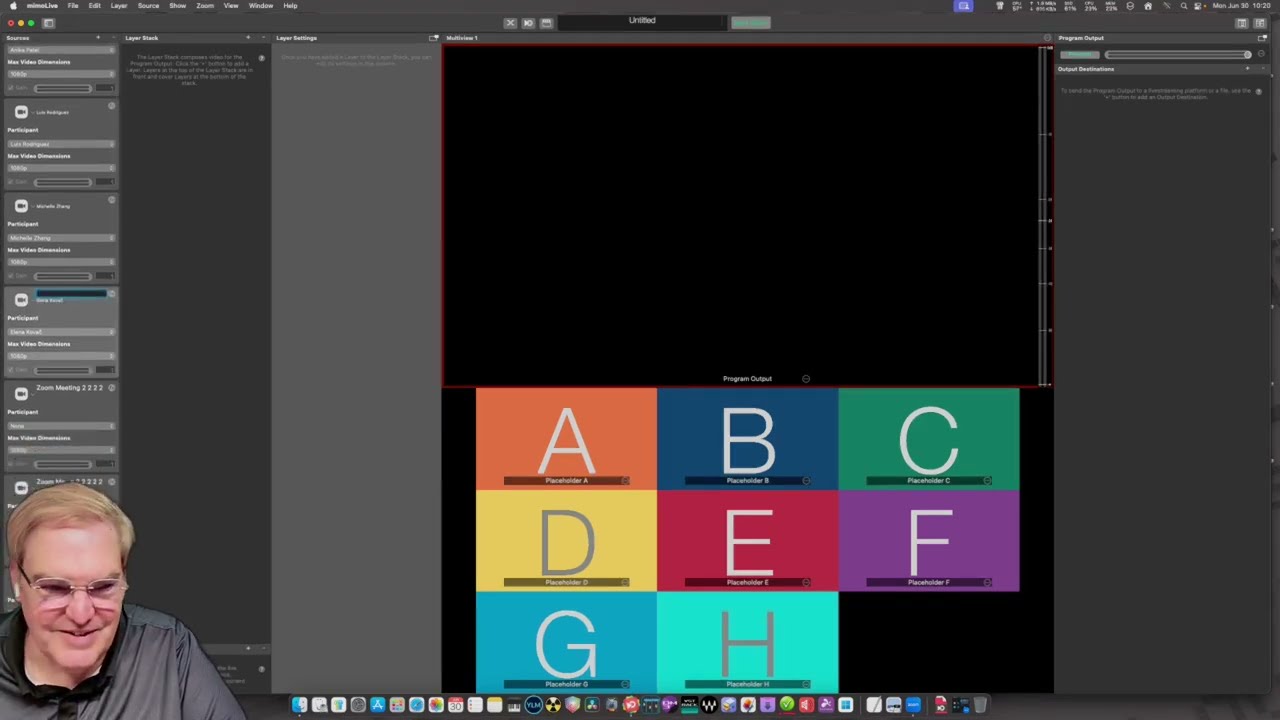Open the Layer menu
The height and width of the screenshot is (720, 1280).
click(119, 6)
